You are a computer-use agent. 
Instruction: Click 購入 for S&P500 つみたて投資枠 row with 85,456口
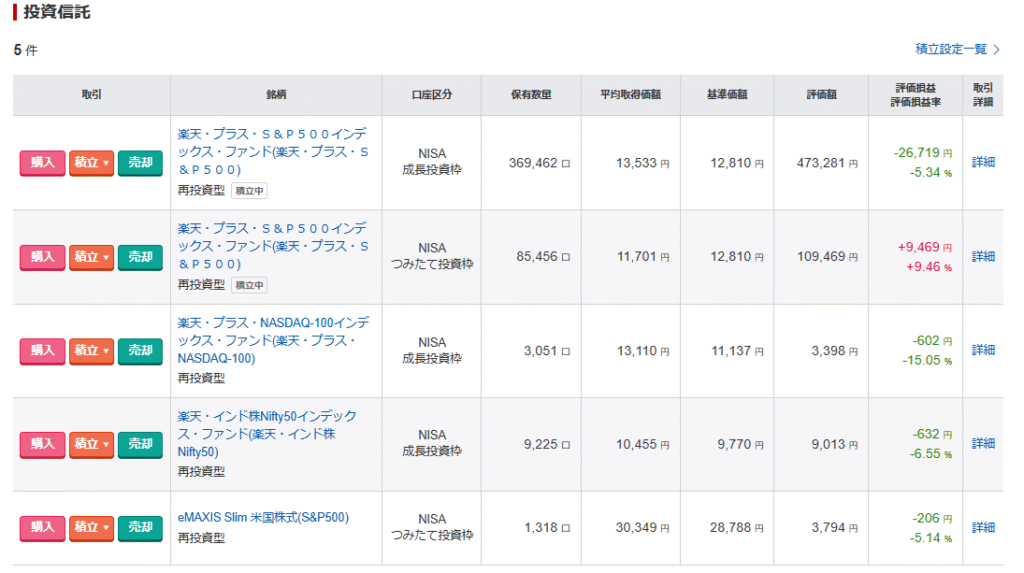[42, 257]
